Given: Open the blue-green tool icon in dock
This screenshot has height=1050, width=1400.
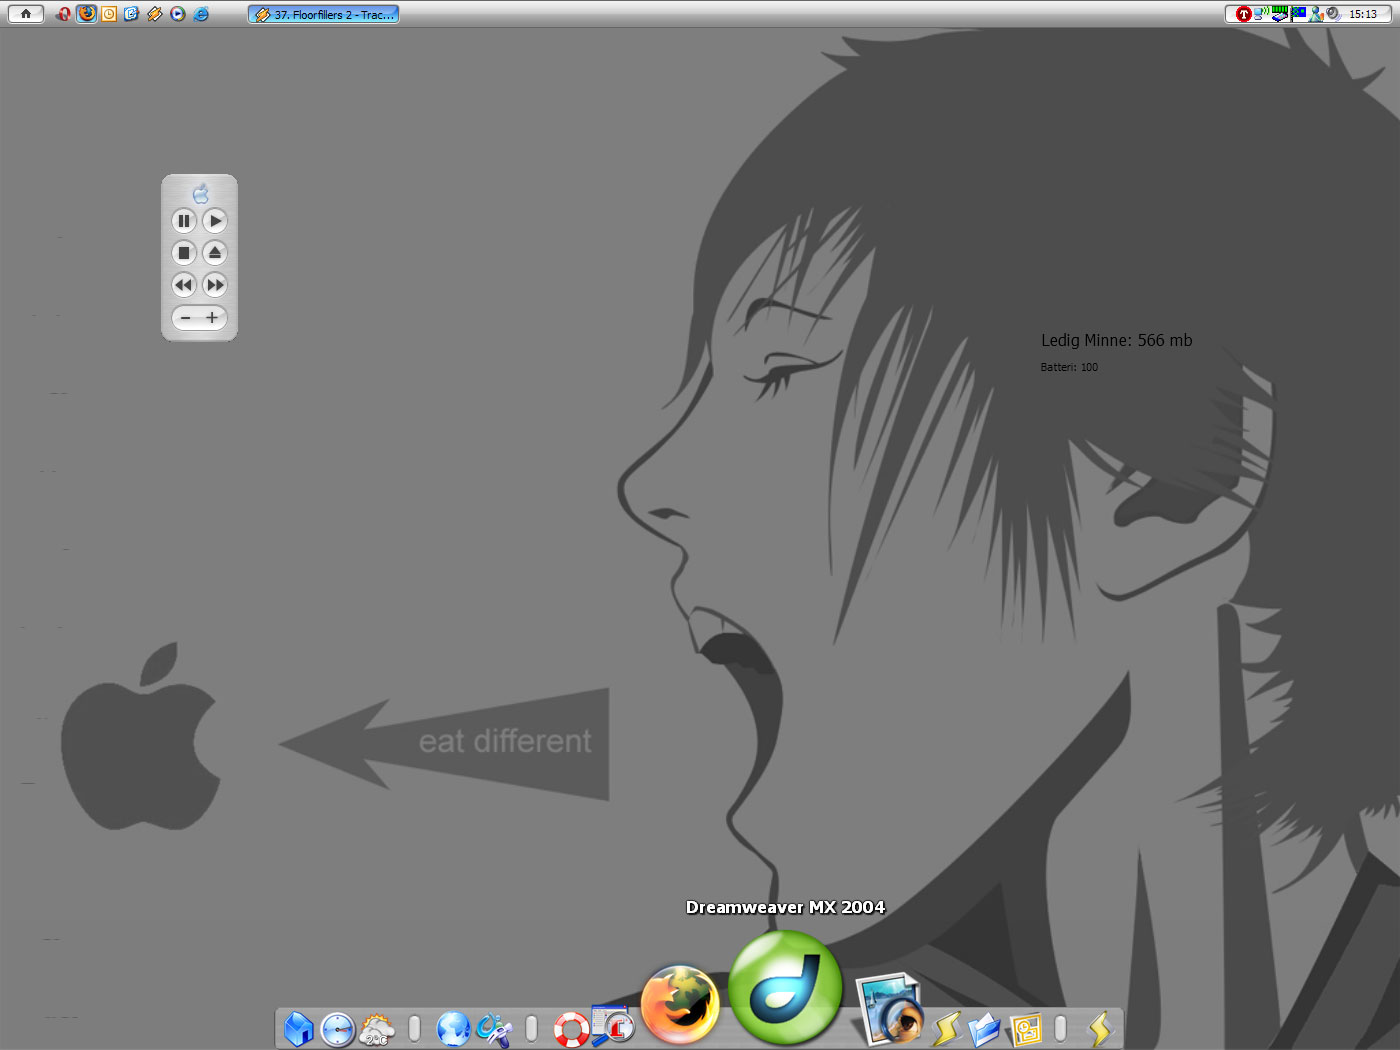Looking at the screenshot, I should pyautogui.click(x=494, y=1030).
